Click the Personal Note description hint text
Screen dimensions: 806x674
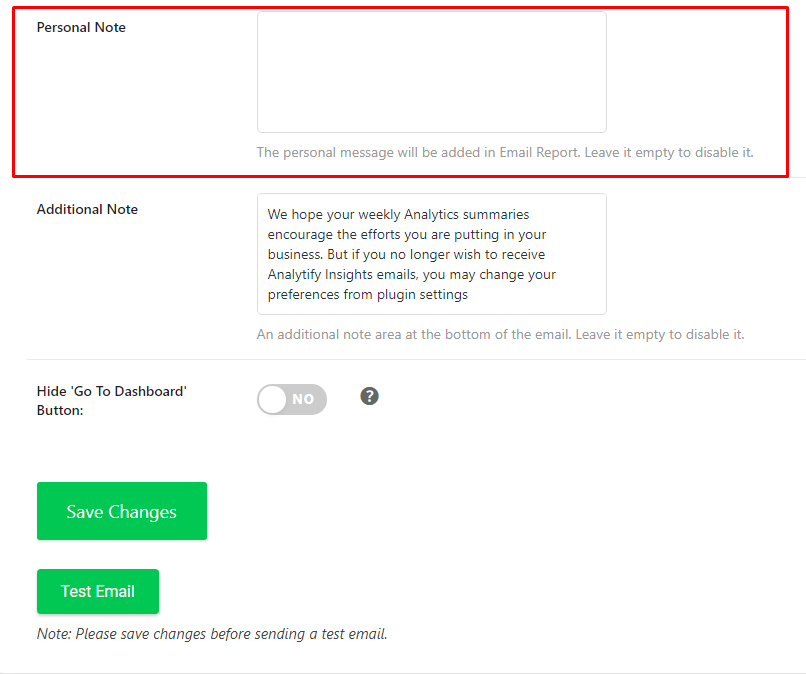[505, 153]
